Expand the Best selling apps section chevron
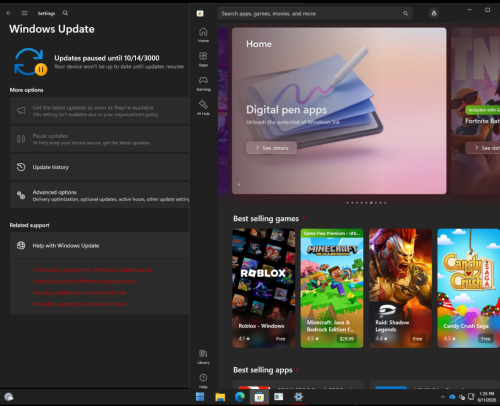The height and width of the screenshot is (406, 500). tap(297, 370)
